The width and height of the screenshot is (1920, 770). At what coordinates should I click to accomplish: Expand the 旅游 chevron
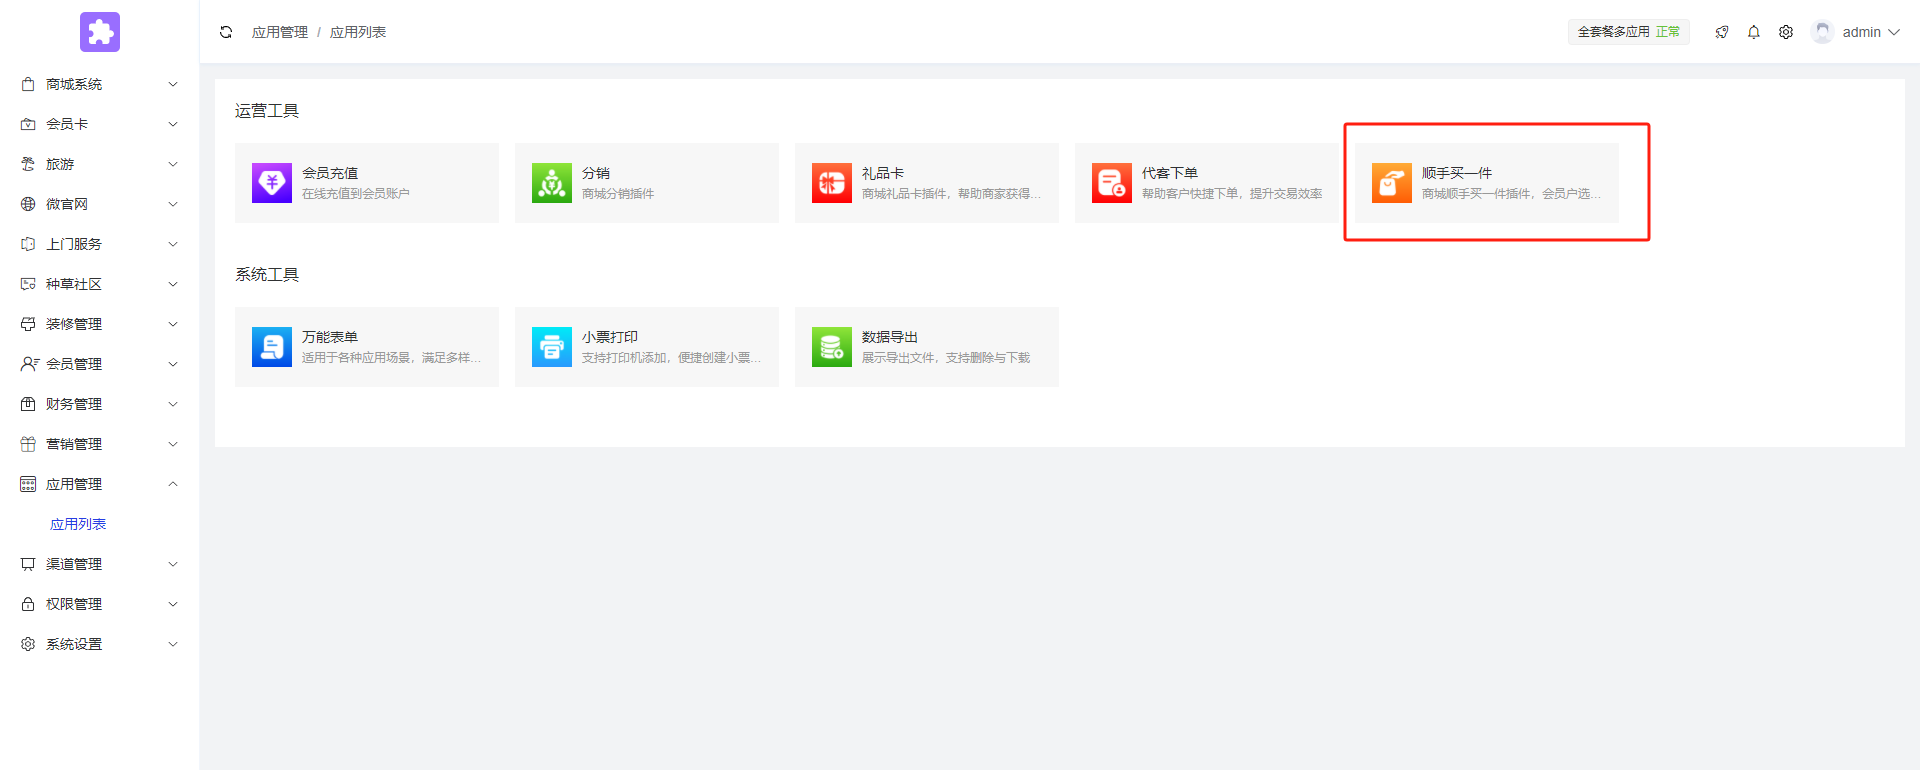click(x=173, y=164)
